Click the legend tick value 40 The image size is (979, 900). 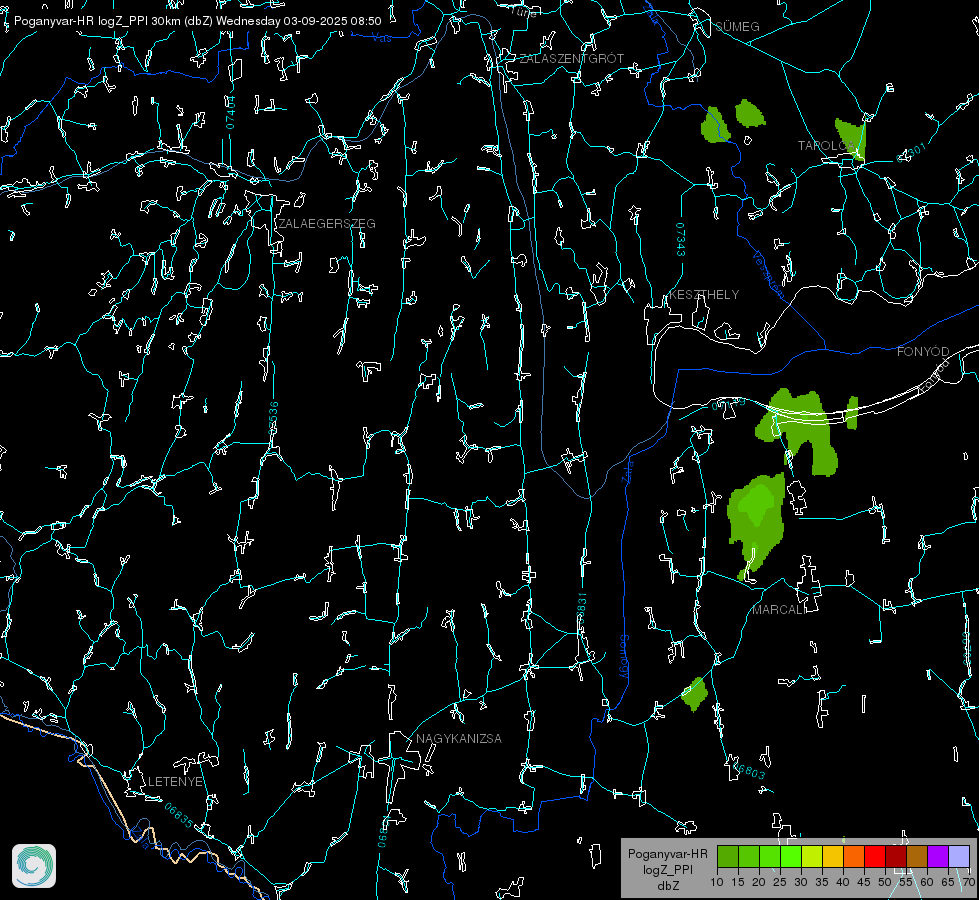[x=843, y=882]
